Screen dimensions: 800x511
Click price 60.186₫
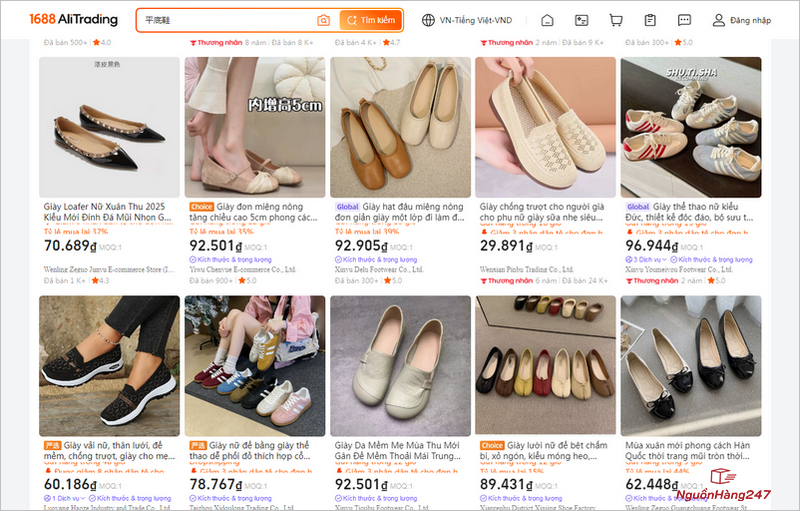[70, 484]
